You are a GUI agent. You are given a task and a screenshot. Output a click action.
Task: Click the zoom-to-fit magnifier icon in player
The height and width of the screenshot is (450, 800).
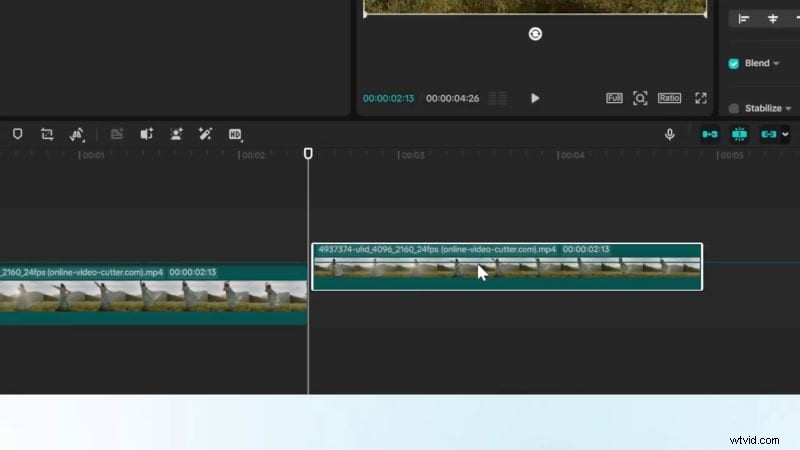(640, 98)
